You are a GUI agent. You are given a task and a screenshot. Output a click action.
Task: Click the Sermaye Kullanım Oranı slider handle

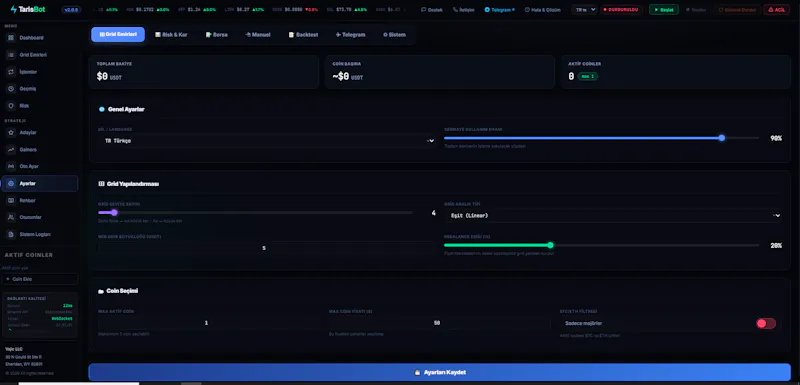point(721,138)
